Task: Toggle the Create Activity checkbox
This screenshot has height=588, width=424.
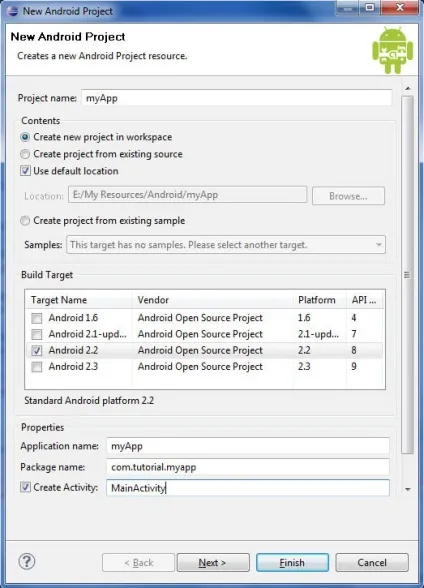Action: pos(25,487)
